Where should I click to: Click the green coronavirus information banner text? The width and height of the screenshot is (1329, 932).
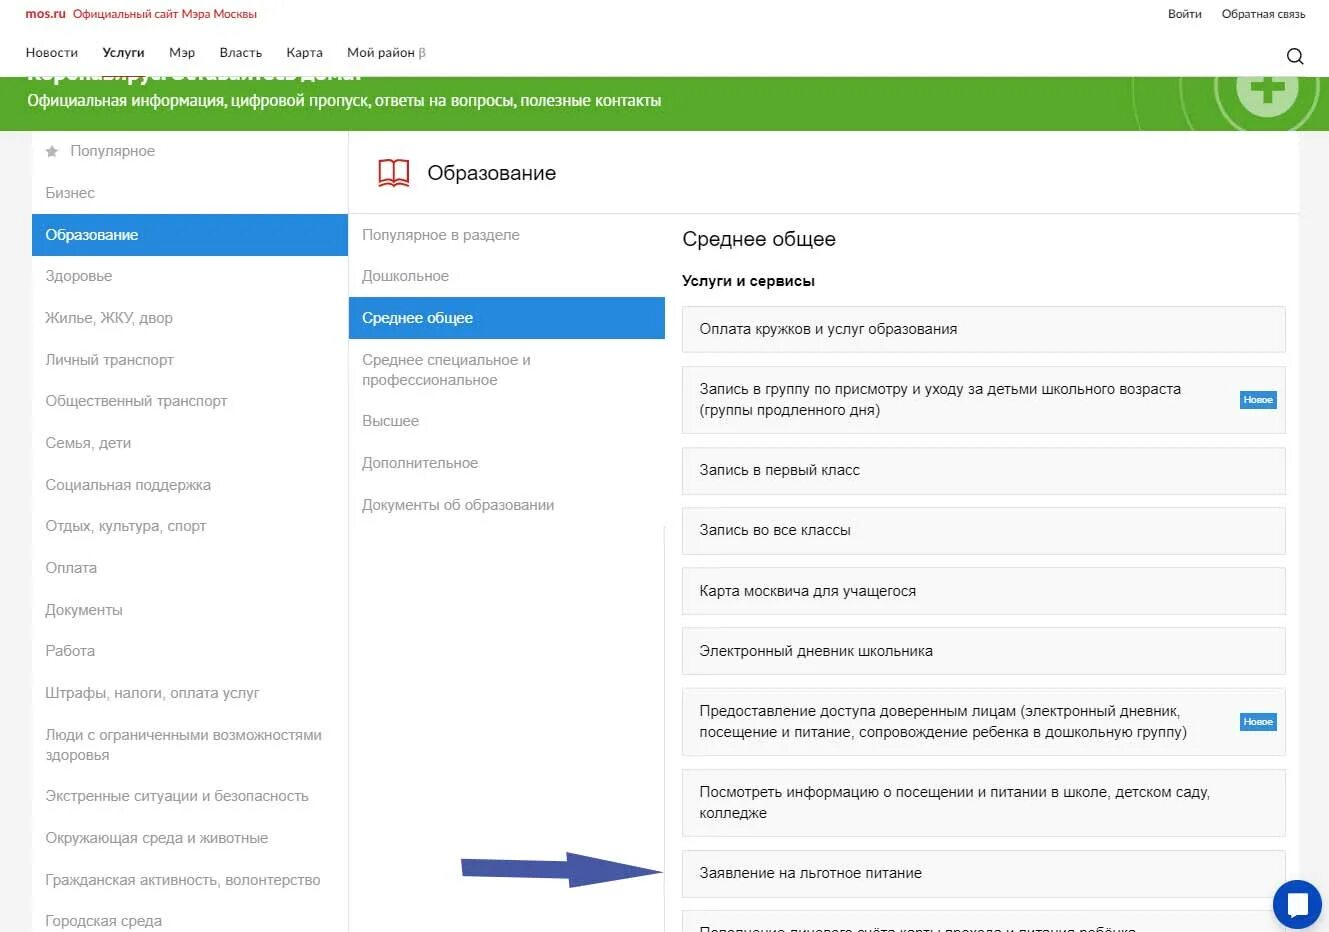[x=344, y=100]
